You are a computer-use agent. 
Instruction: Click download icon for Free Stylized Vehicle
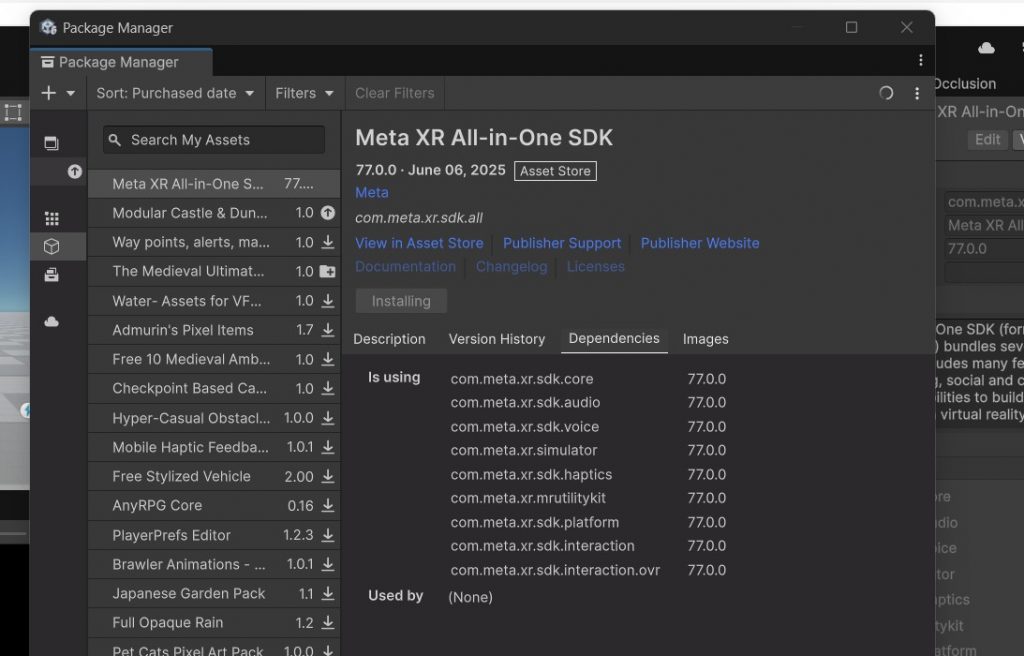328,476
